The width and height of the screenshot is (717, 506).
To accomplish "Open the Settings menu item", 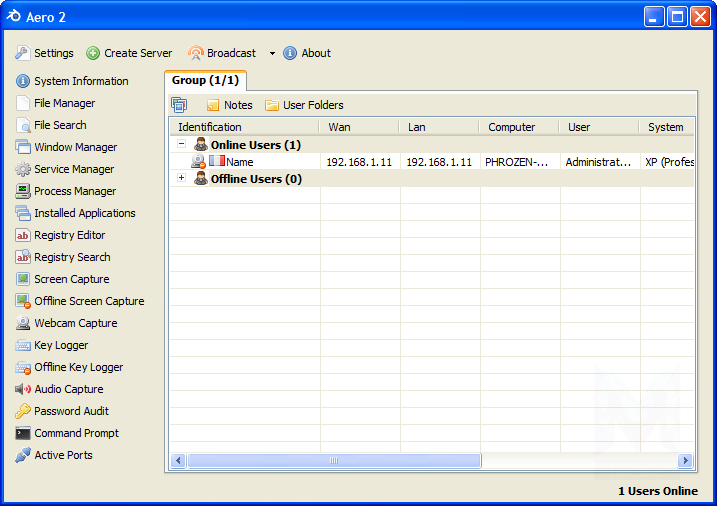I will coord(44,53).
